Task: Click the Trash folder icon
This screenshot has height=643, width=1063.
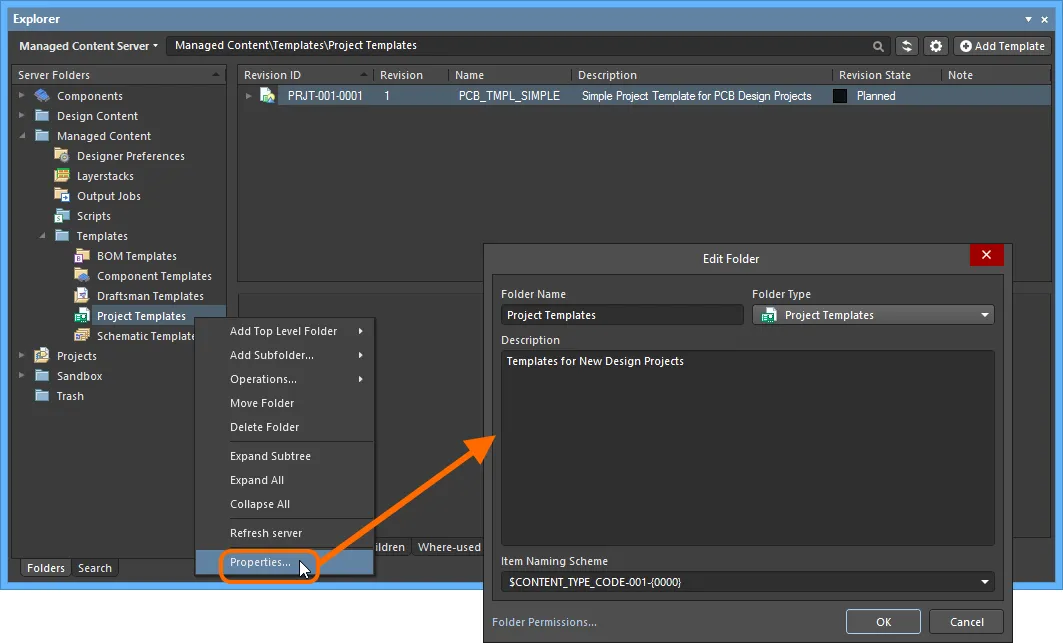Action: tap(42, 395)
